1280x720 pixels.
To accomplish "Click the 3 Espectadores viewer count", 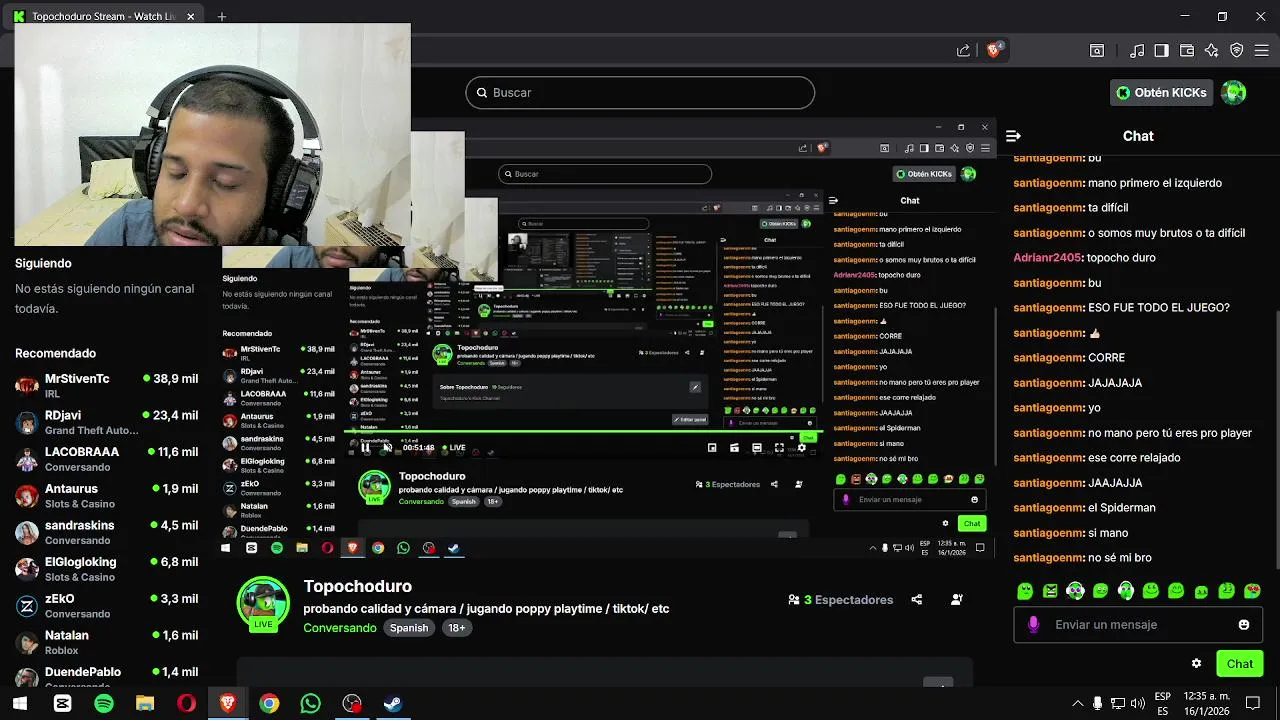I will 840,600.
